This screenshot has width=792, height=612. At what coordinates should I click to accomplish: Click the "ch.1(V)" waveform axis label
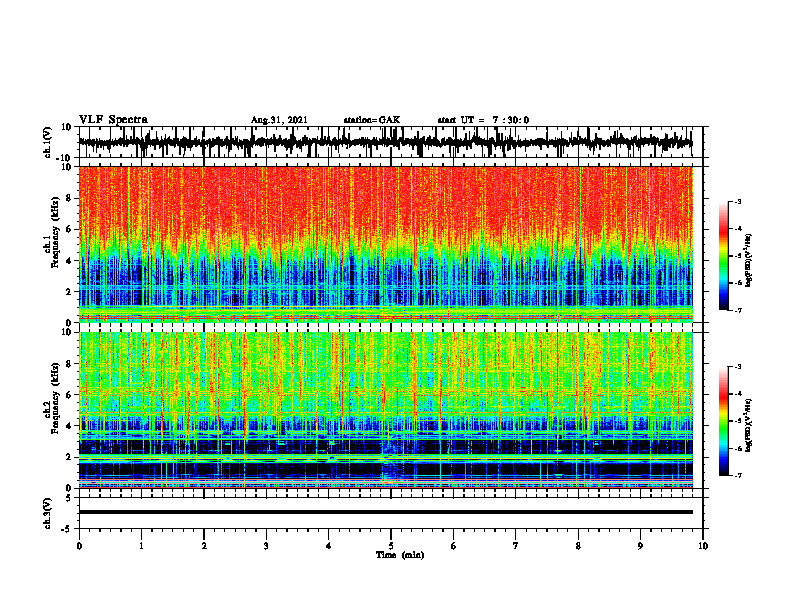48,142
